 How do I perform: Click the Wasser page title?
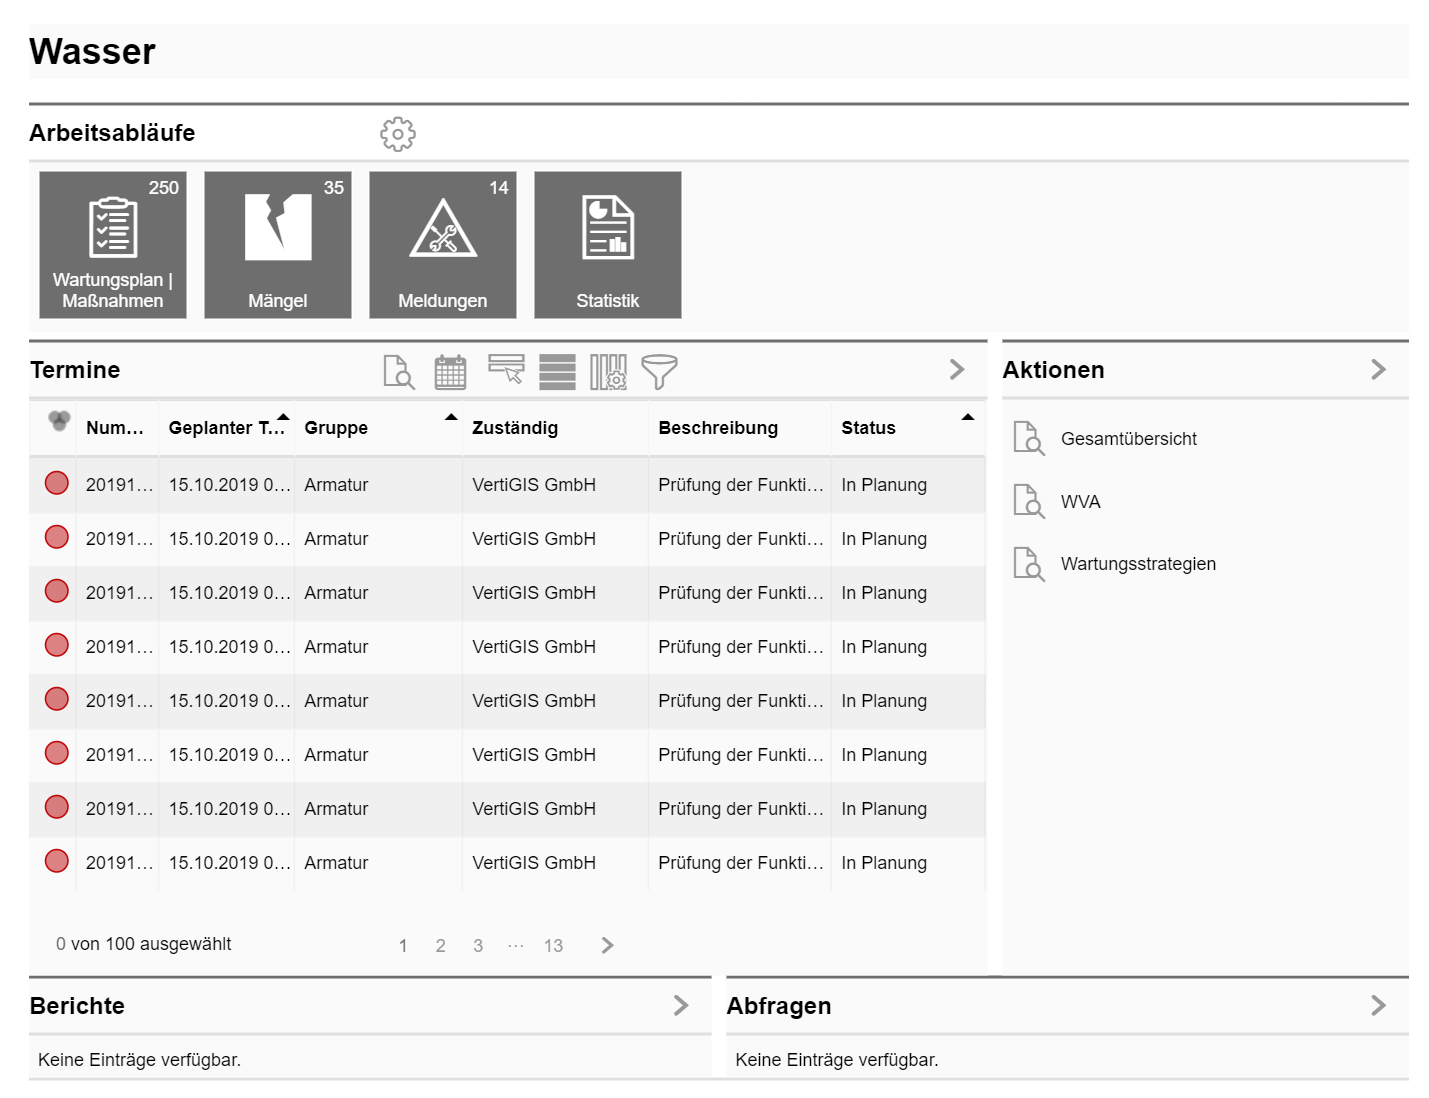pyautogui.click(x=92, y=51)
